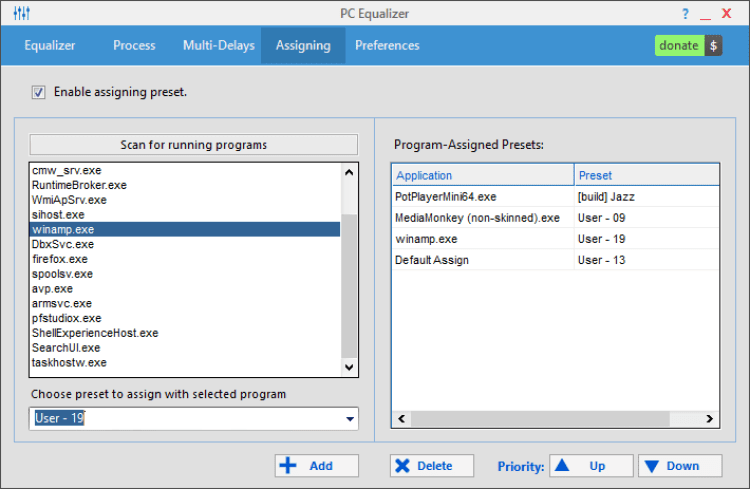Move priority down with the Down arrow
Image resolution: width=750 pixels, height=489 pixels.
(x=680, y=465)
